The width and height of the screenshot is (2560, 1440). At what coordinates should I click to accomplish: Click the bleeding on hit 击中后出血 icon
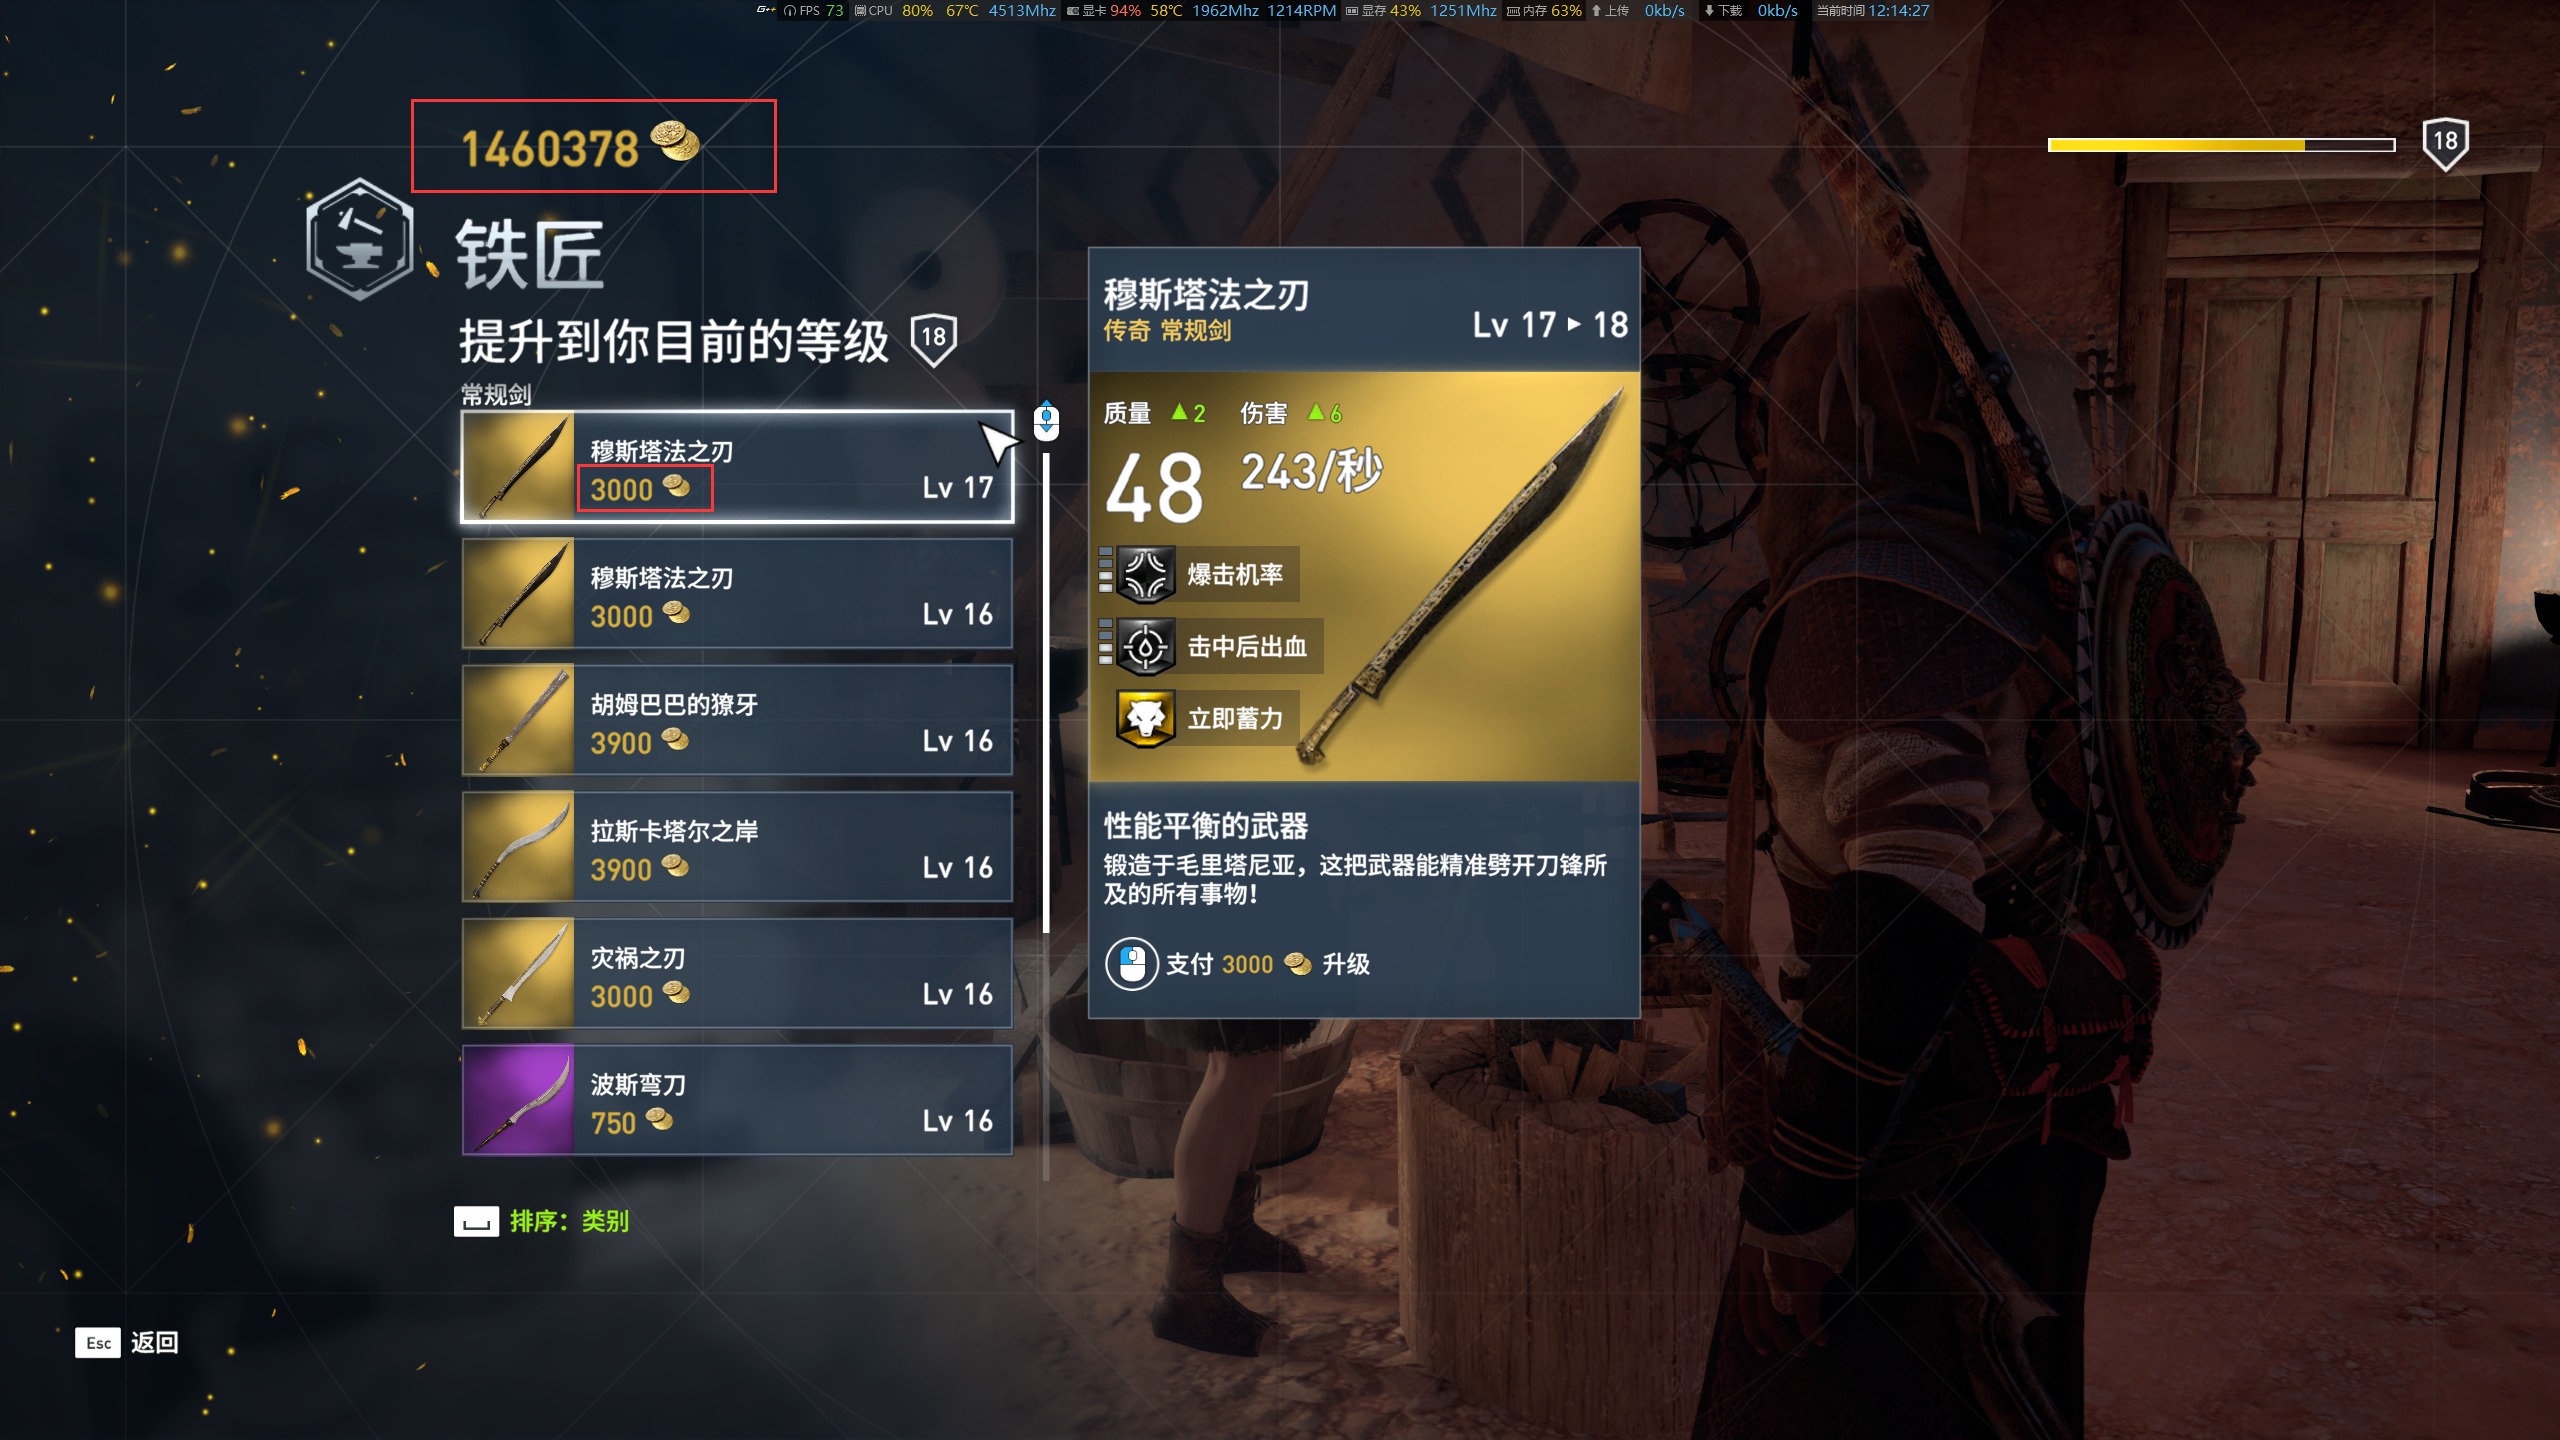(x=1145, y=646)
